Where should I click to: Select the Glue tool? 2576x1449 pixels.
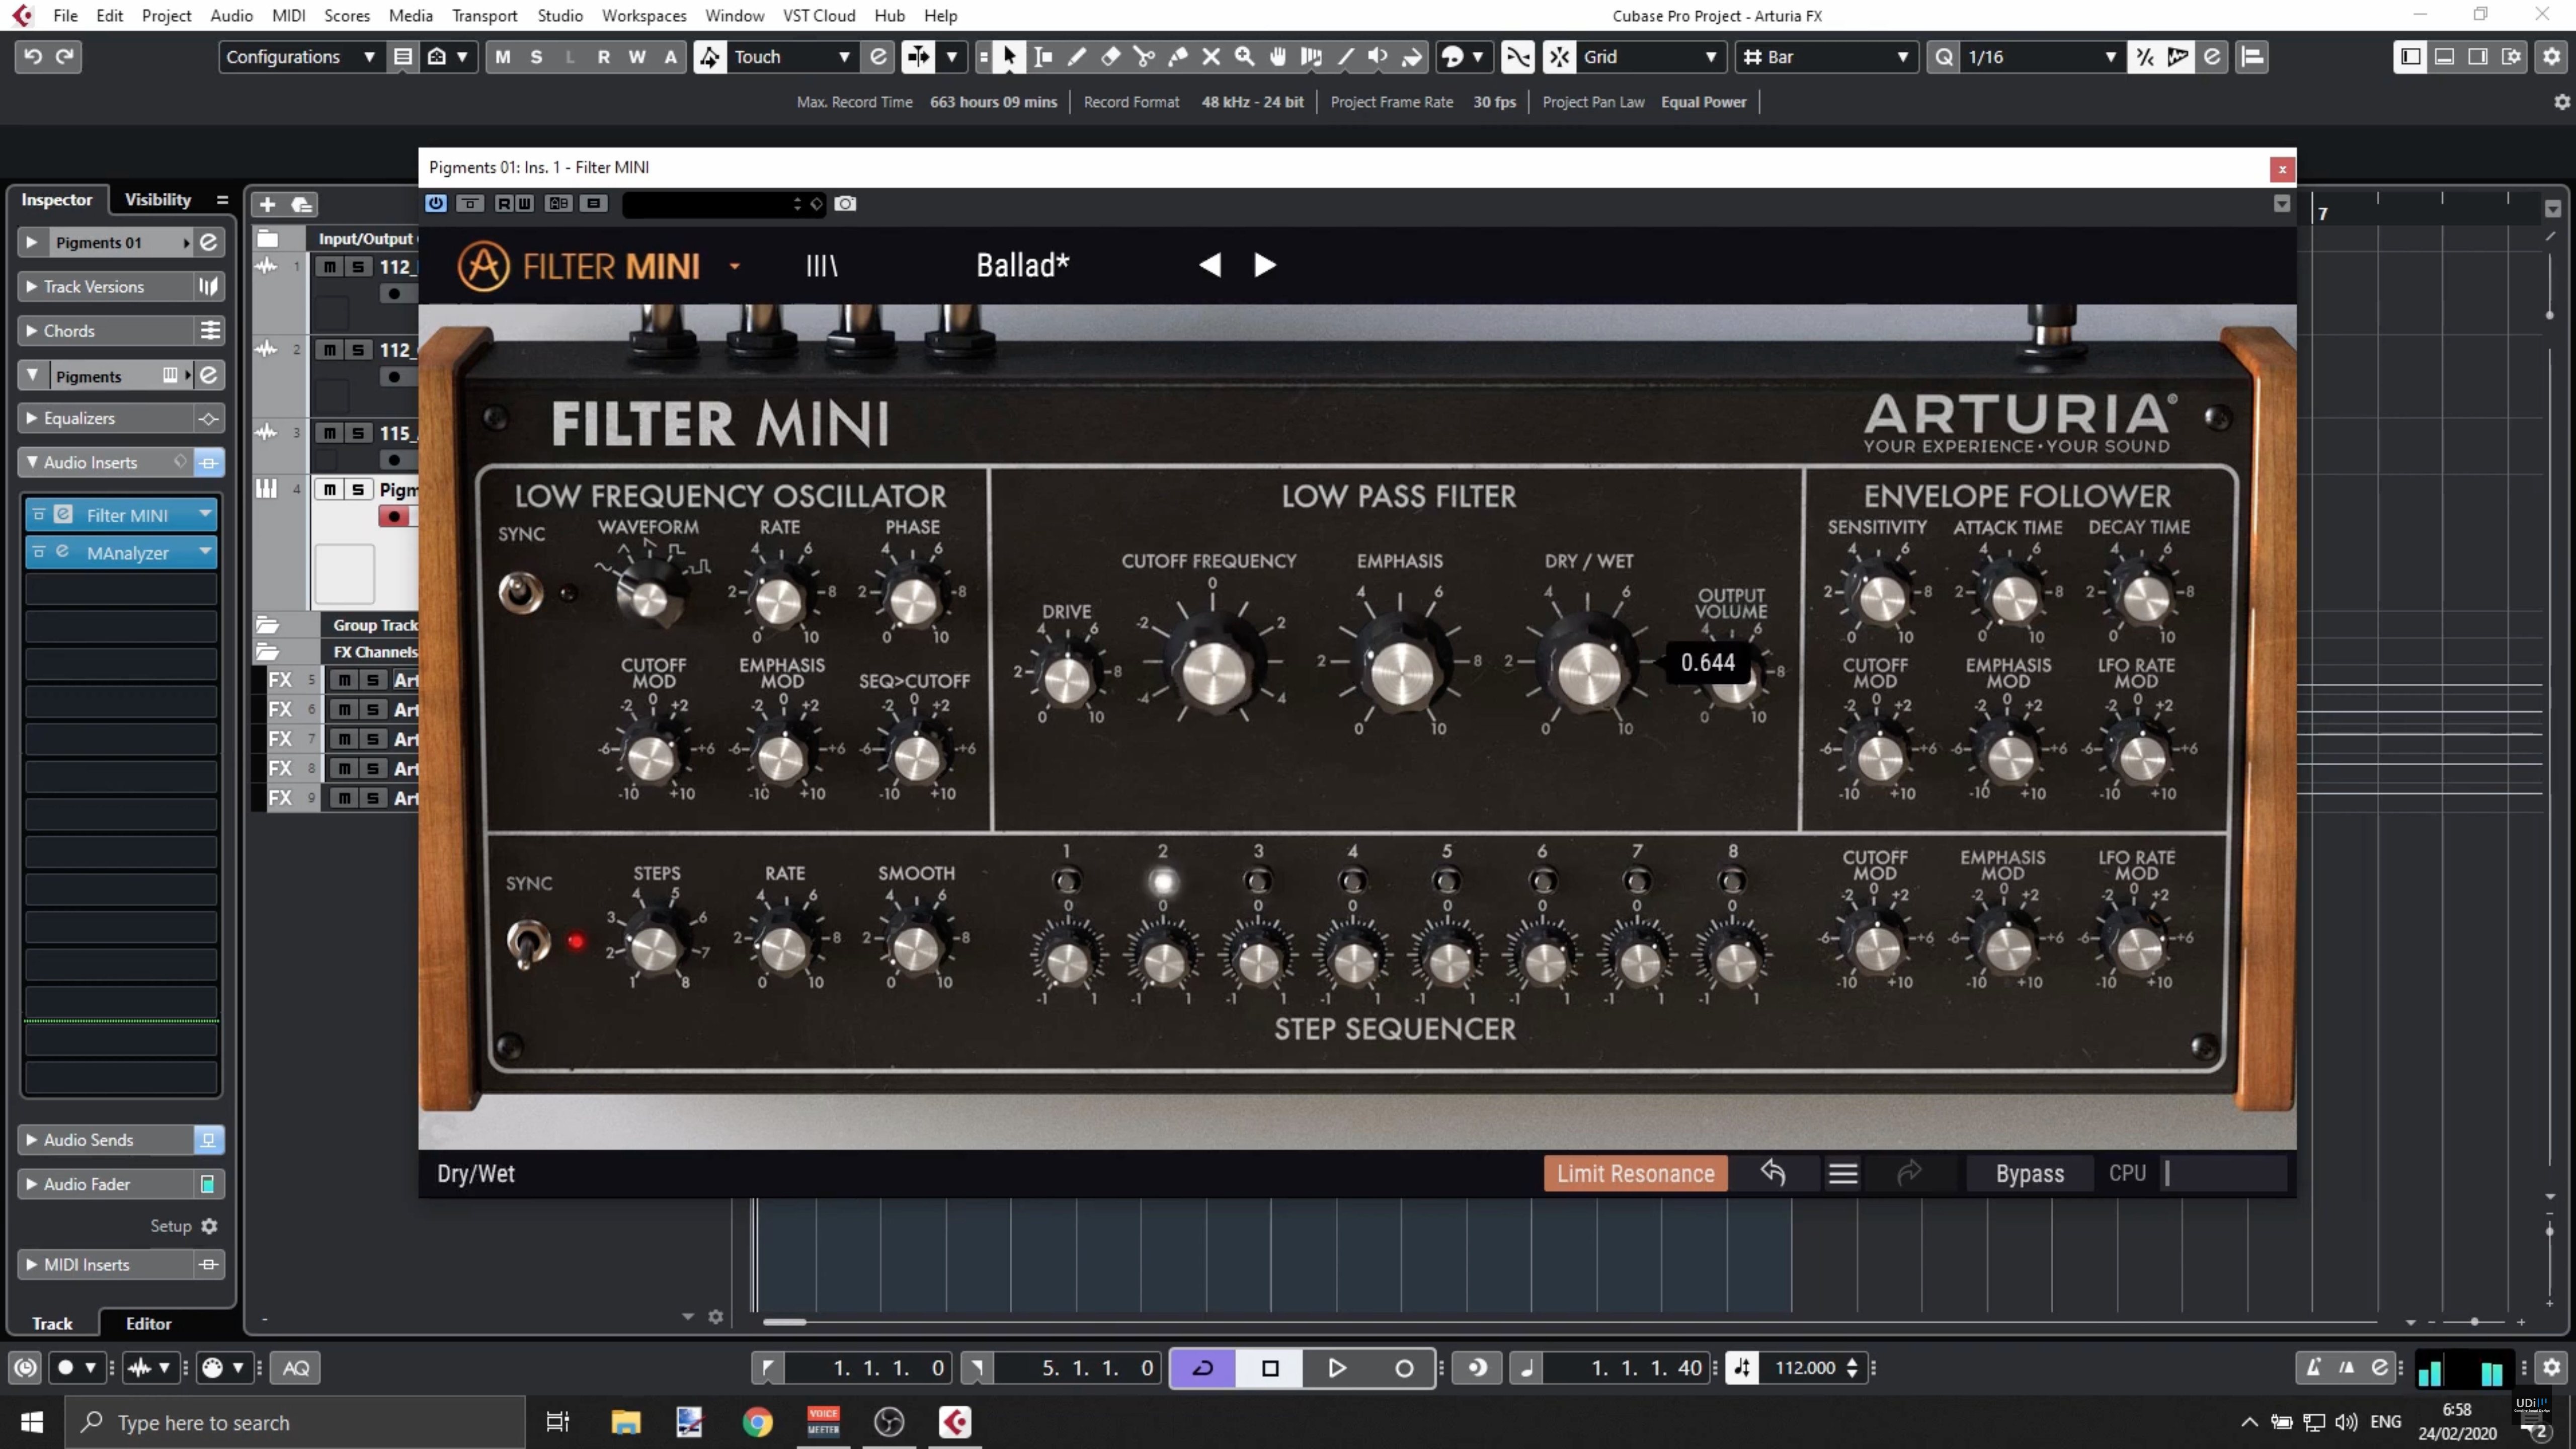pos(1178,57)
